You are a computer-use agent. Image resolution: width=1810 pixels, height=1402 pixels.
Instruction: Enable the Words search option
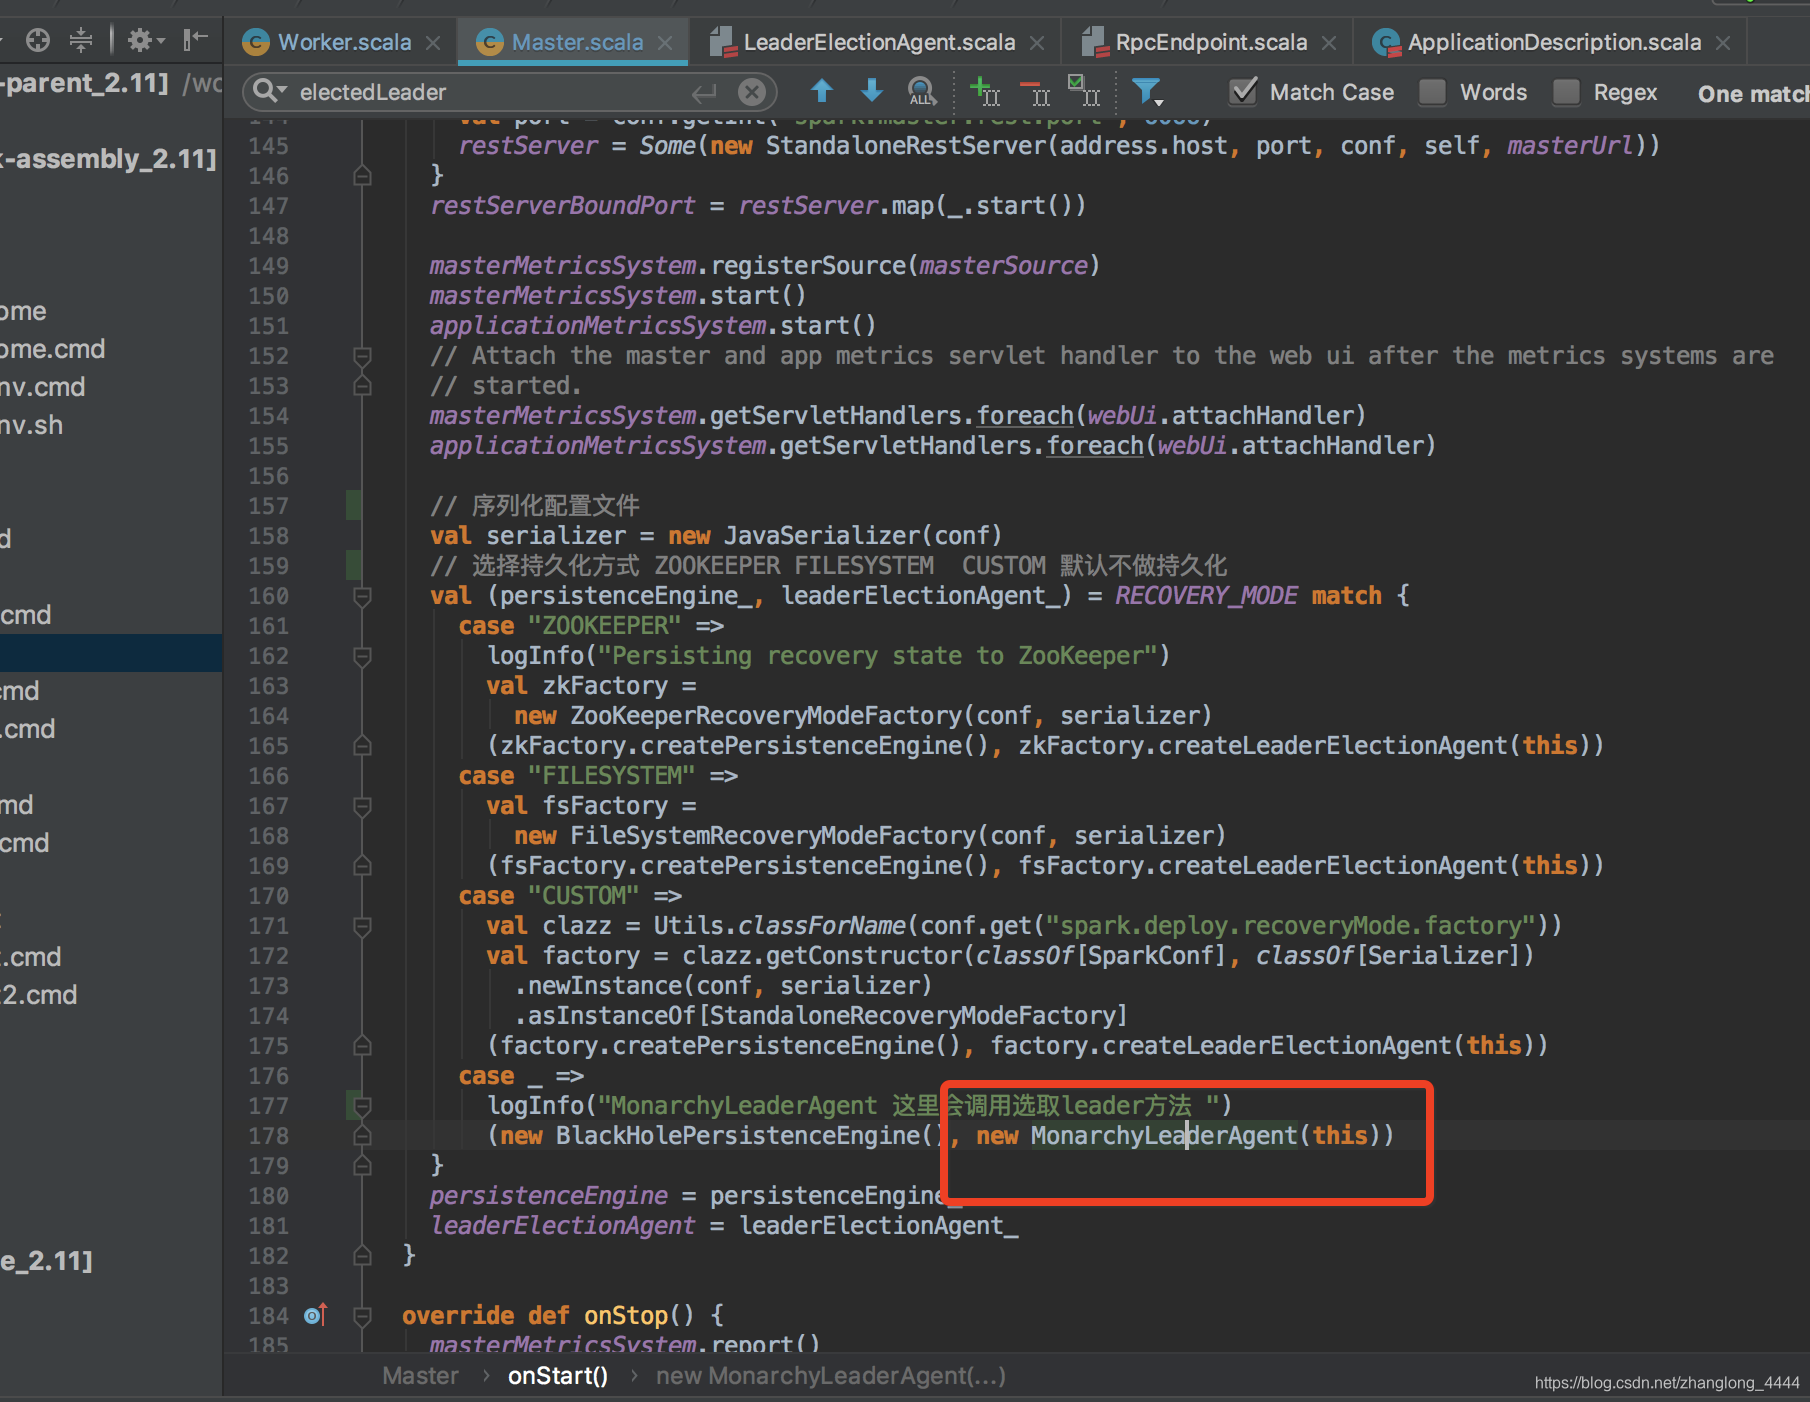coord(1432,91)
